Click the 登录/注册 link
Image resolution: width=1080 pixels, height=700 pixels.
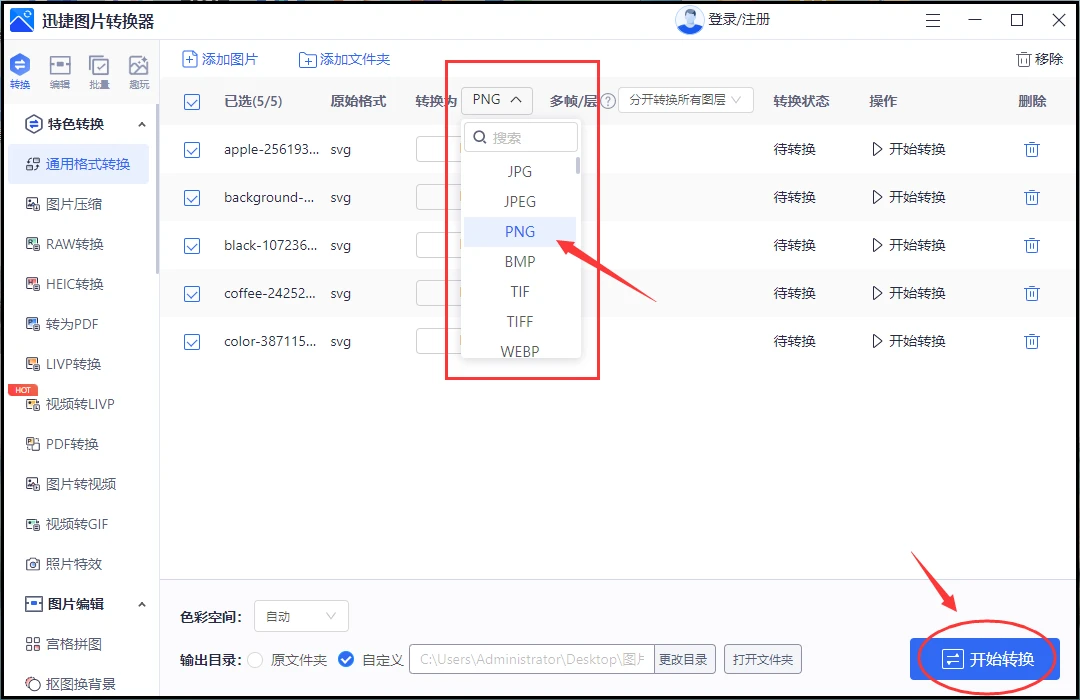(x=739, y=19)
